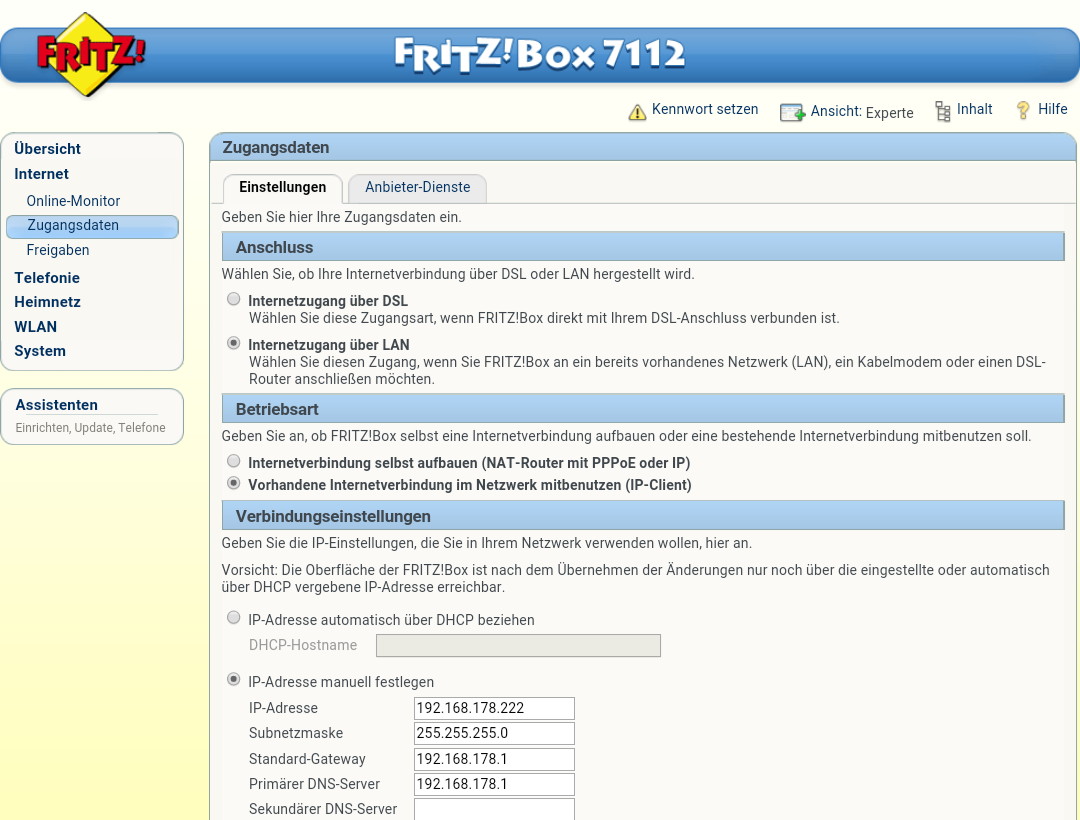This screenshot has height=820, width=1080.
Task: Select IP-Adresse manuell festlegen
Action: click(234, 680)
